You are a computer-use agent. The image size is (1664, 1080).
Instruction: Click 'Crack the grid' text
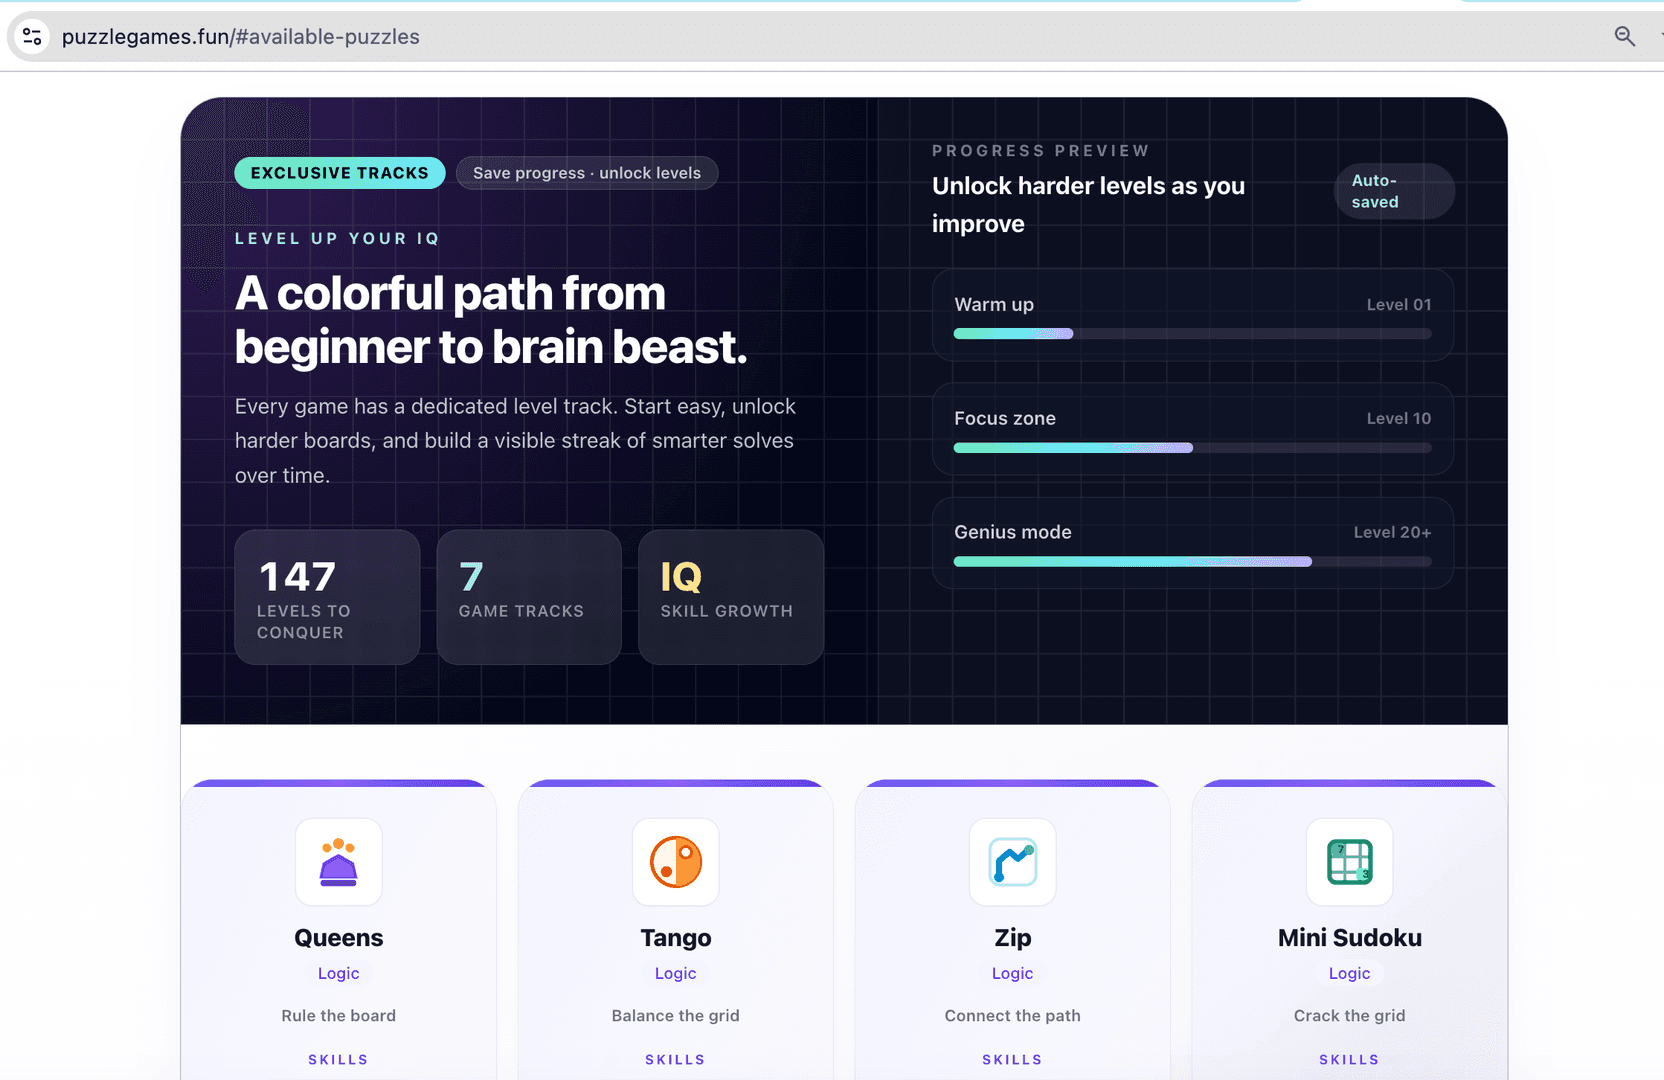click(x=1350, y=1016)
